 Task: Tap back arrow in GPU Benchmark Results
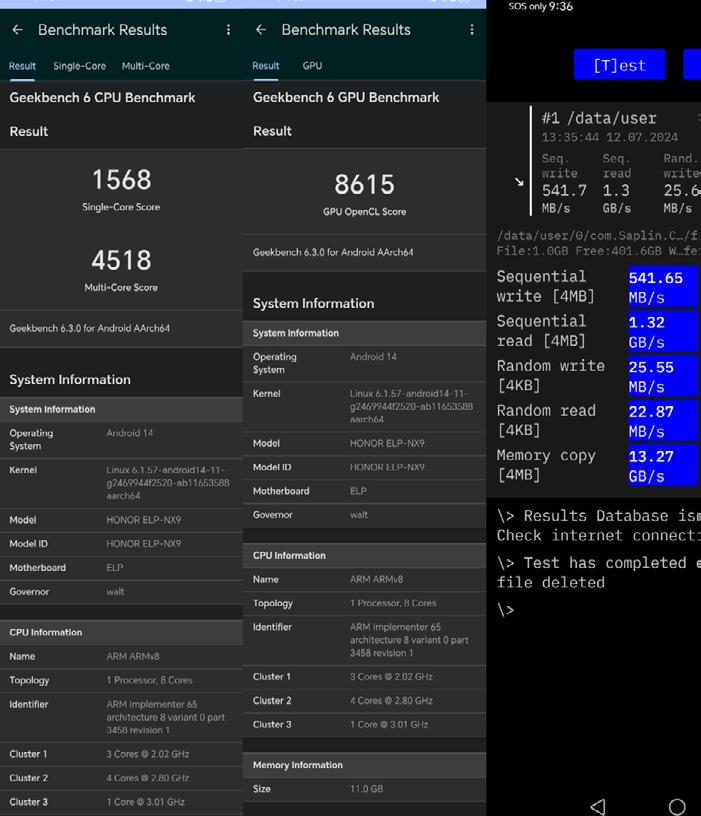pos(261,30)
